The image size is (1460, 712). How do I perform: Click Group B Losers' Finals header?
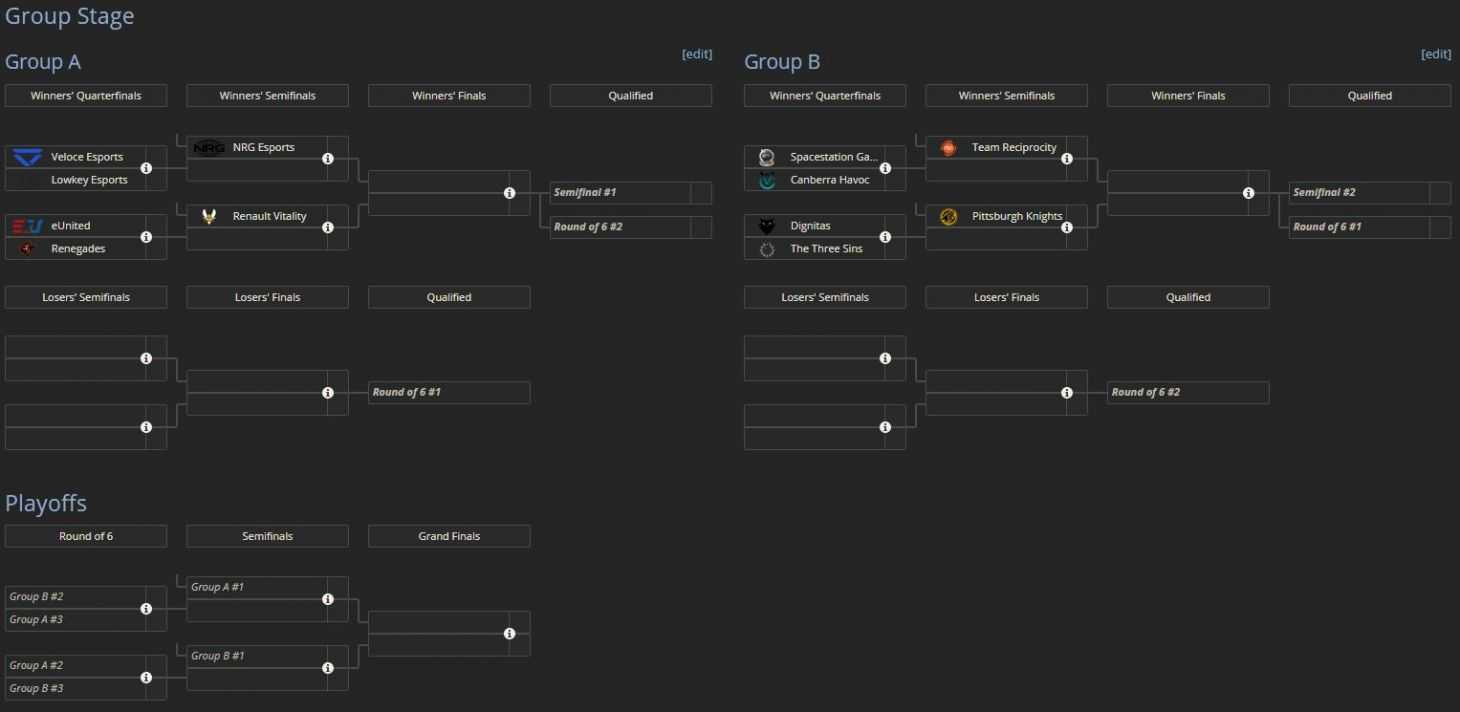(x=1007, y=297)
